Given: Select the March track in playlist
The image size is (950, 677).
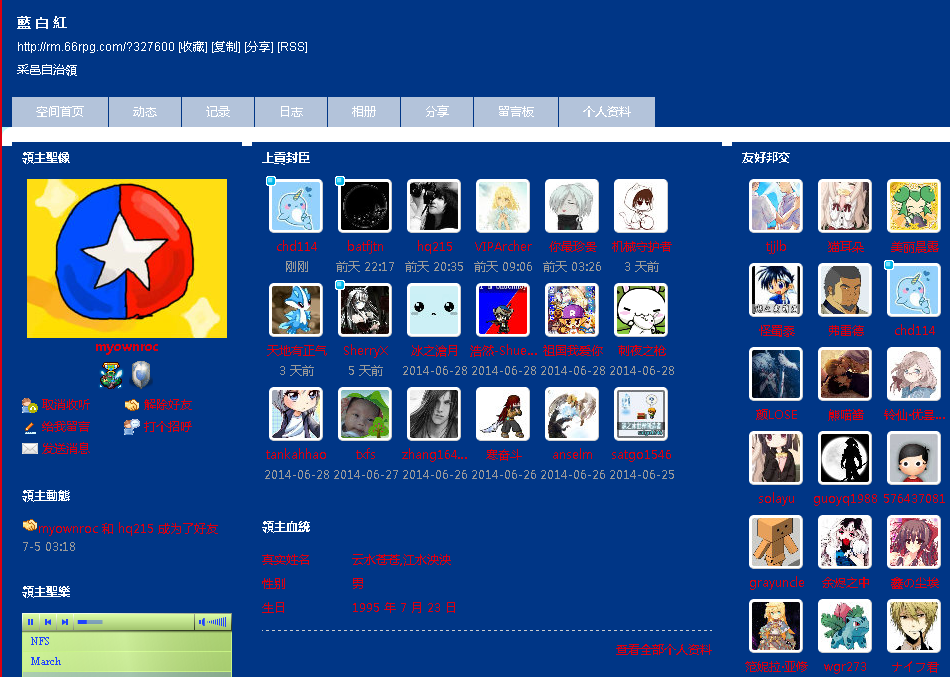Looking at the screenshot, I should pyautogui.click(x=127, y=661).
